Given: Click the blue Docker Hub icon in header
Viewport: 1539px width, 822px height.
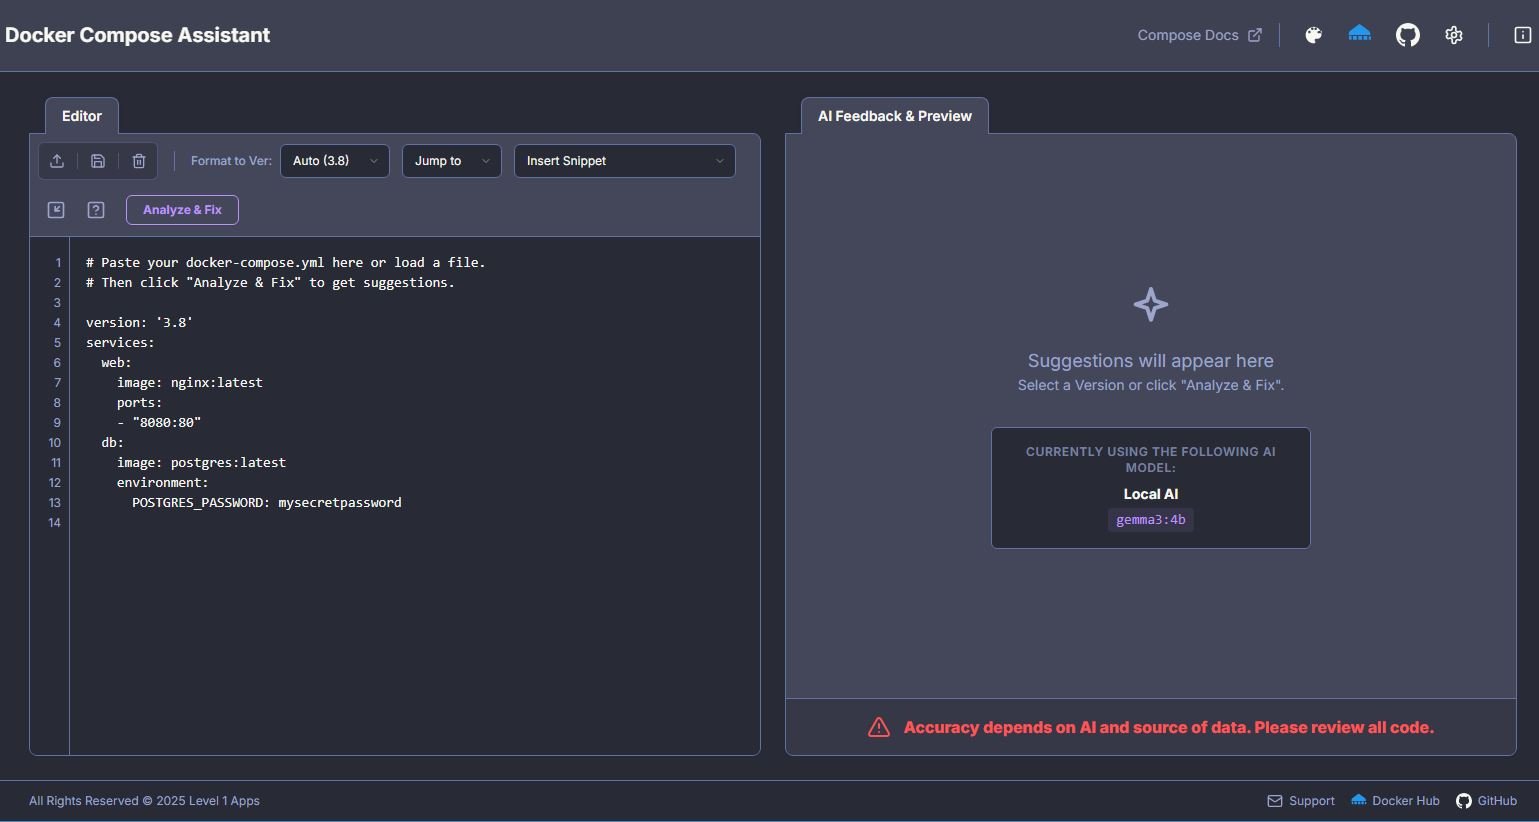Looking at the screenshot, I should 1360,35.
